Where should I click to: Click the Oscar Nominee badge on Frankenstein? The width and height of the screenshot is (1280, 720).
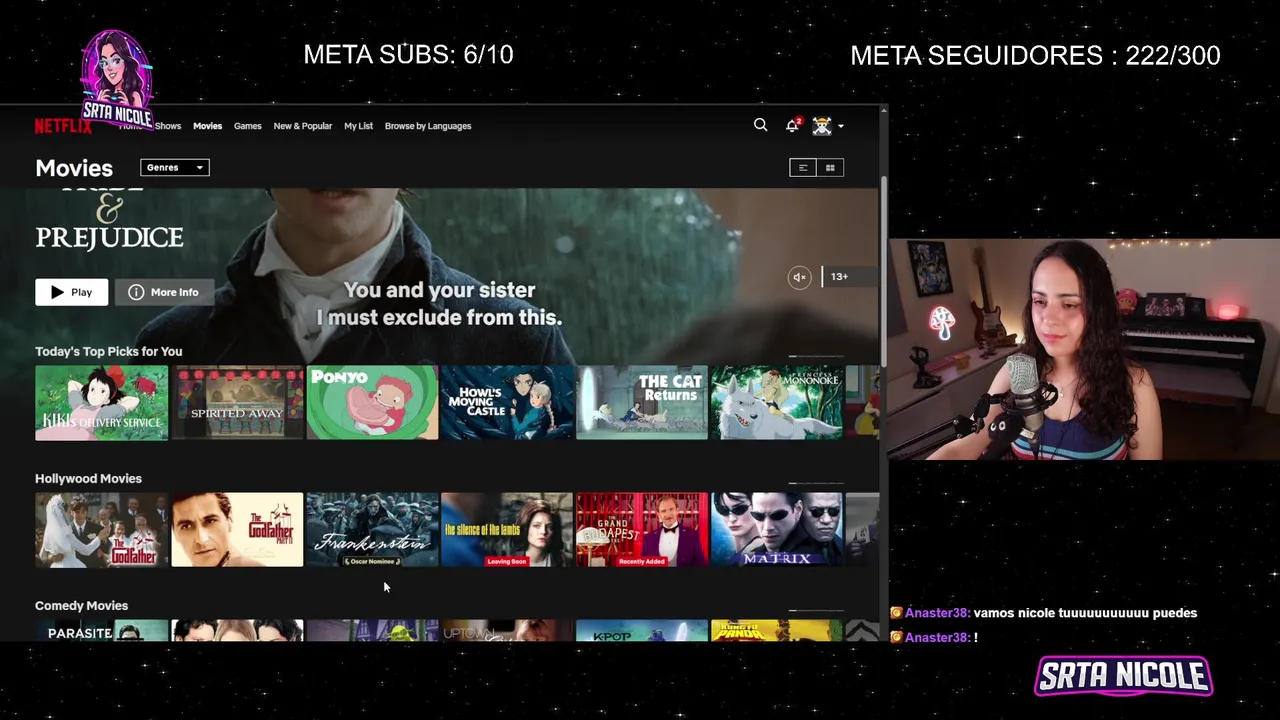pyautogui.click(x=372, y=561)
